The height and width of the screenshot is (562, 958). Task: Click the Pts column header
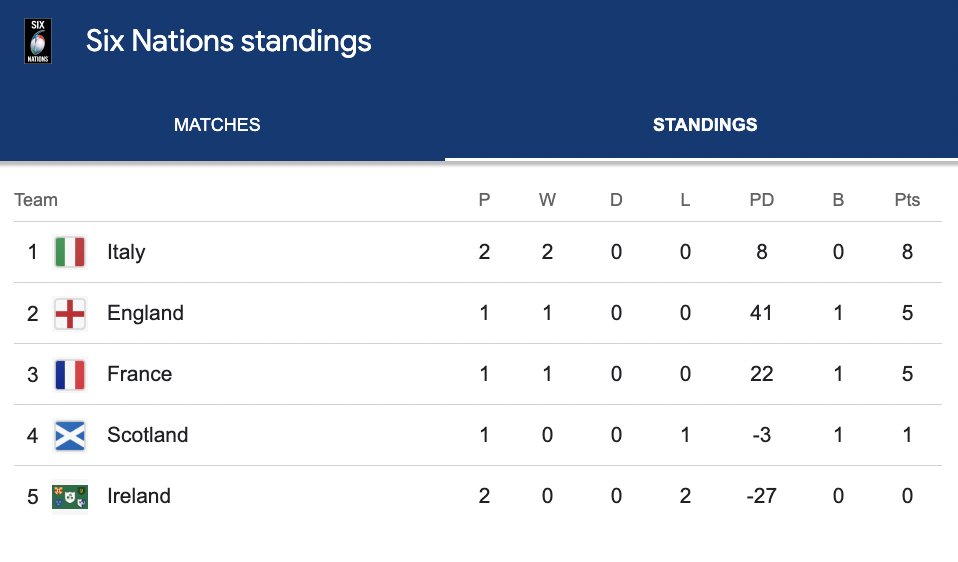[907, 200]
